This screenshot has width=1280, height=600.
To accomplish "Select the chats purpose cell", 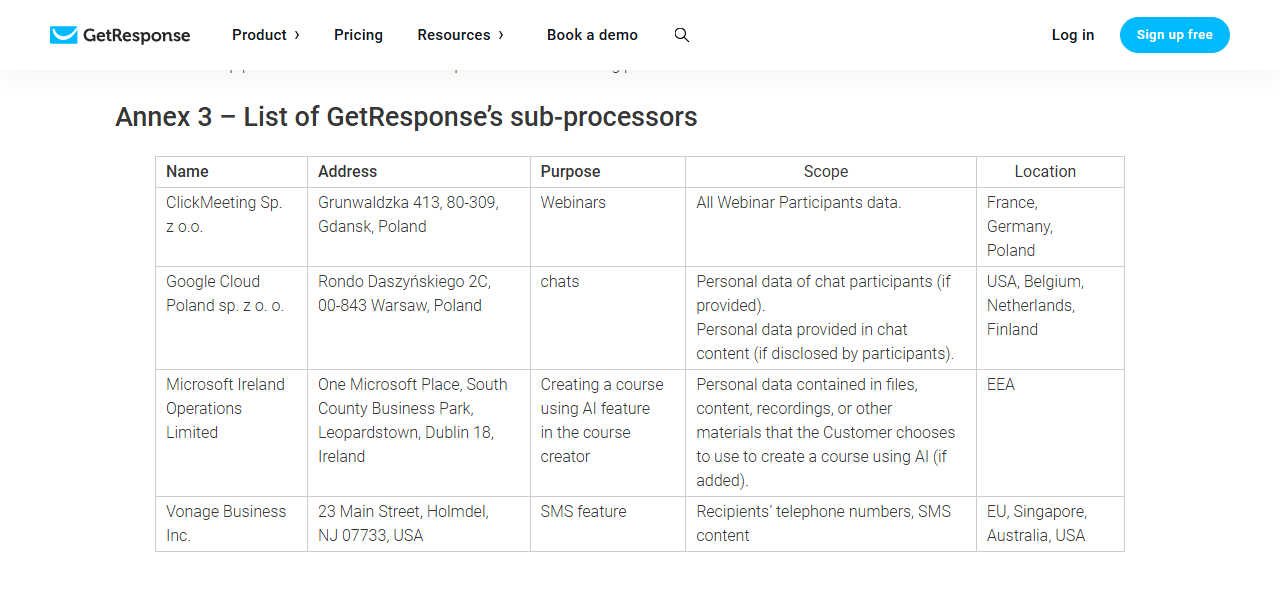I will (608, 318).
